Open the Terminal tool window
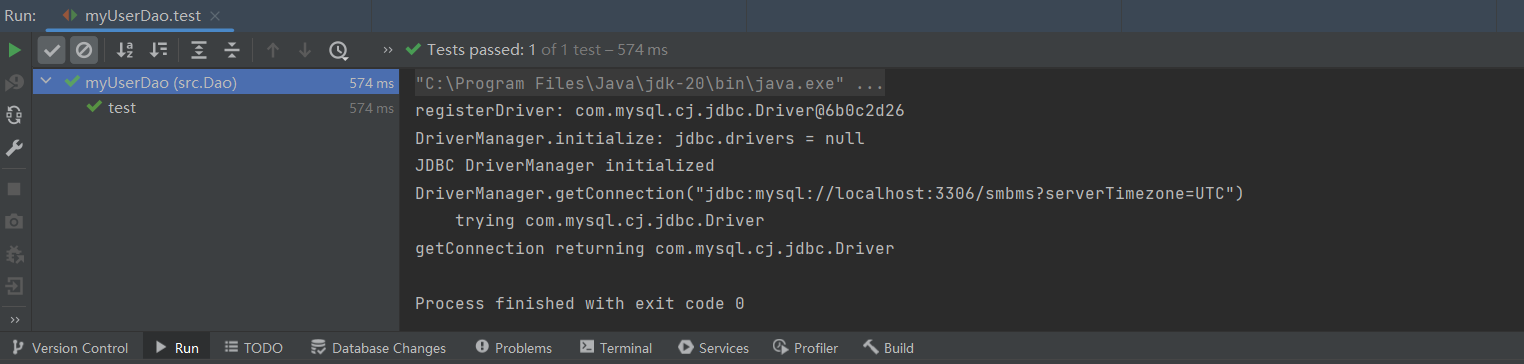Viewport: 1524px width, 364px height. click(616, 348)
